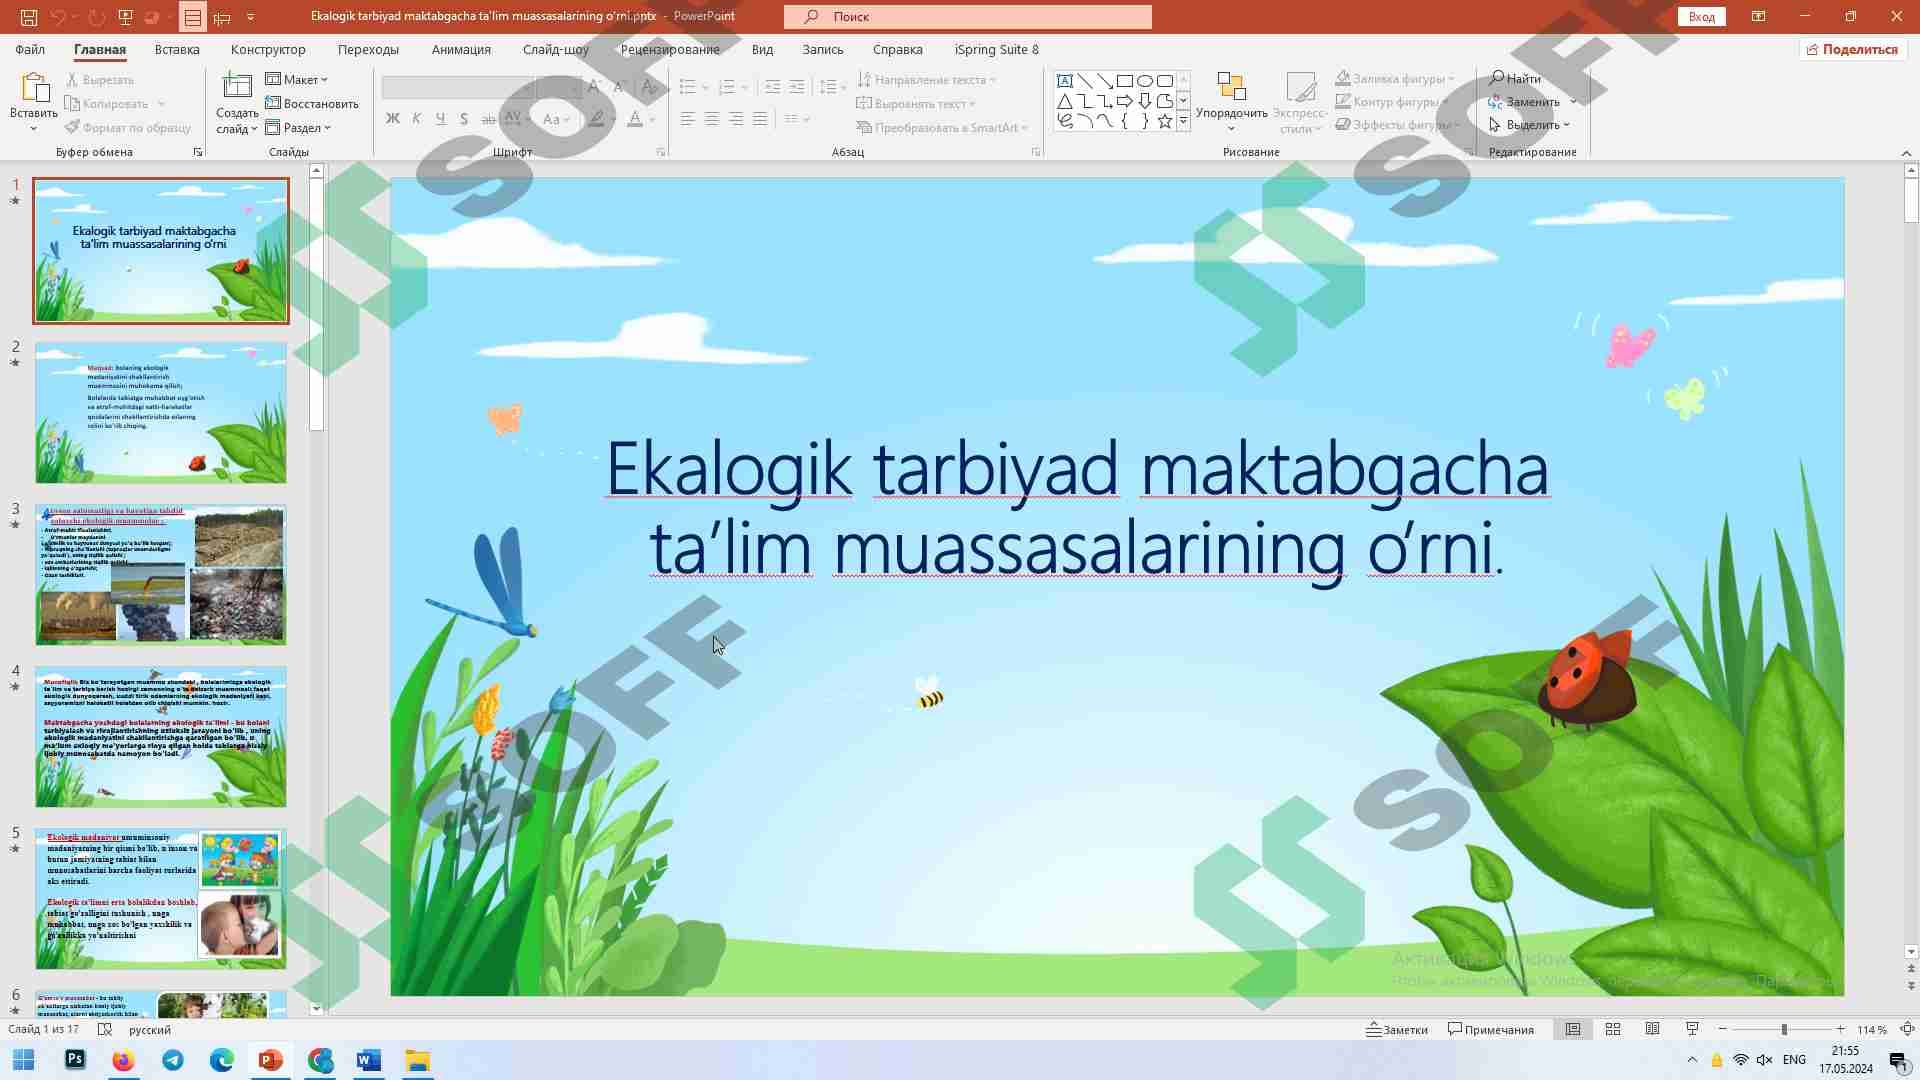The image size is (1920, 1080).
Task: Open Section (Раздел) dropdown
Action: tap(298, 127)
